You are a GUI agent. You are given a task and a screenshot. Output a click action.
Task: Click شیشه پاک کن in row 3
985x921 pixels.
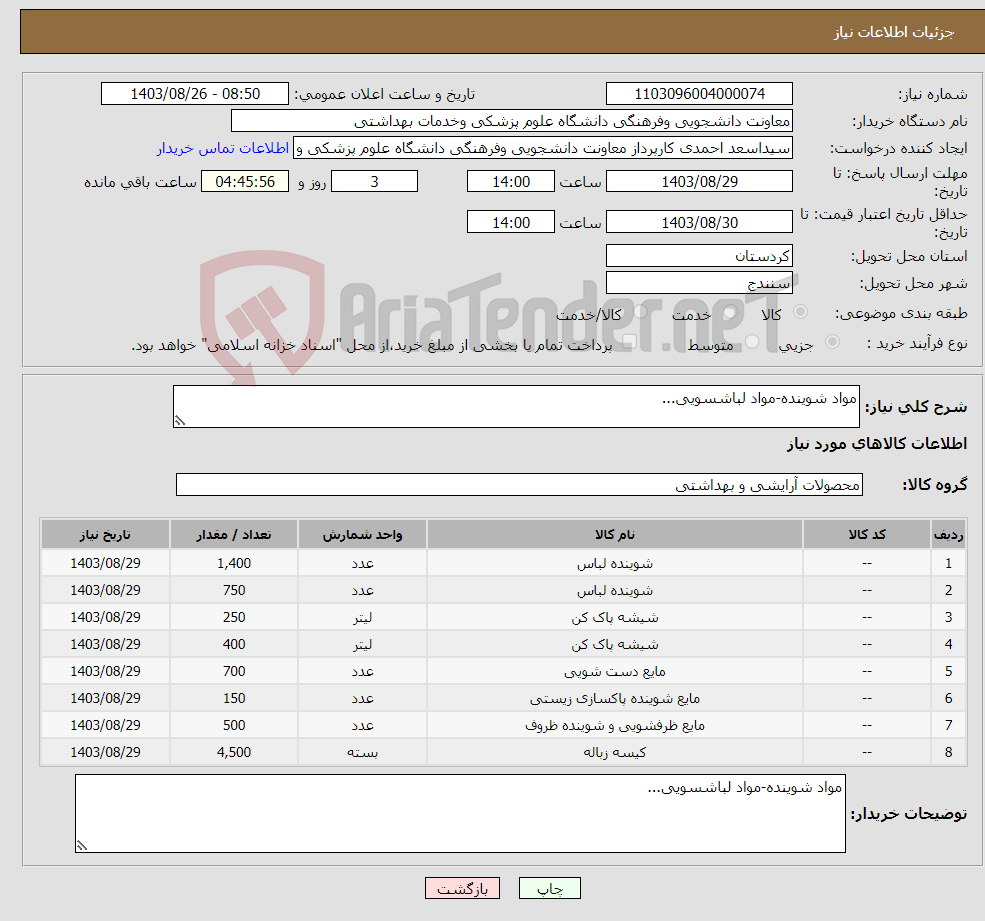[x=615, y=618]
